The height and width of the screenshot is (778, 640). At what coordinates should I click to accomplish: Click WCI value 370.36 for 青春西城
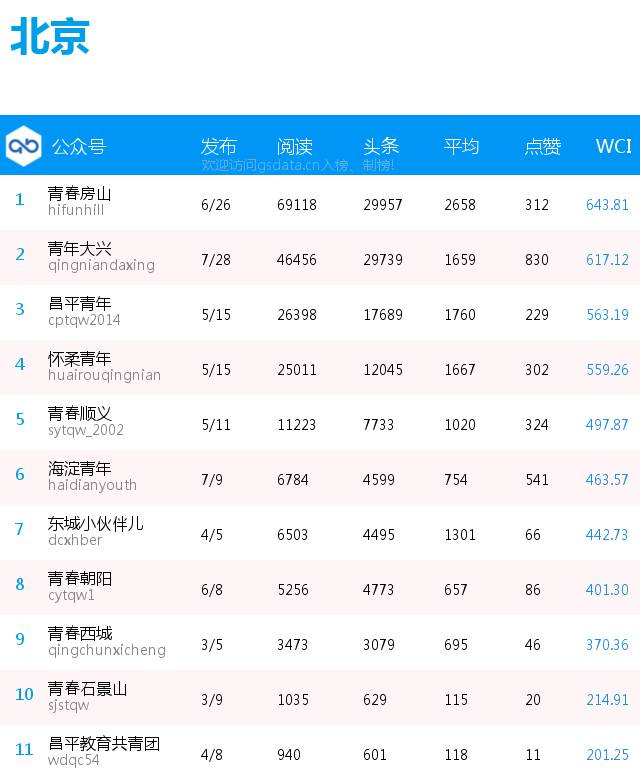[607, 645]
